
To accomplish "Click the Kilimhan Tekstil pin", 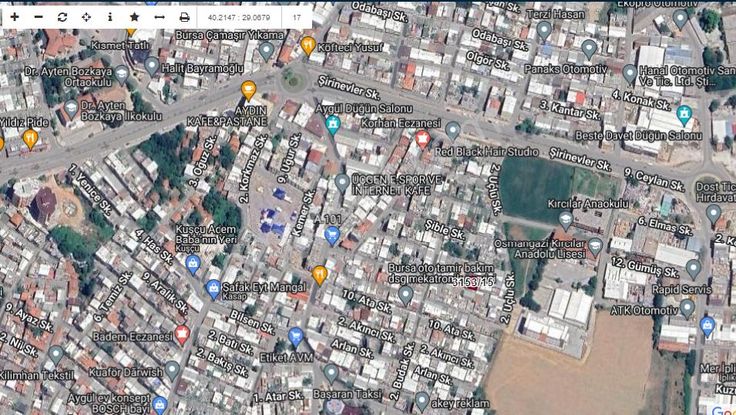I will [x=56, y=355].
